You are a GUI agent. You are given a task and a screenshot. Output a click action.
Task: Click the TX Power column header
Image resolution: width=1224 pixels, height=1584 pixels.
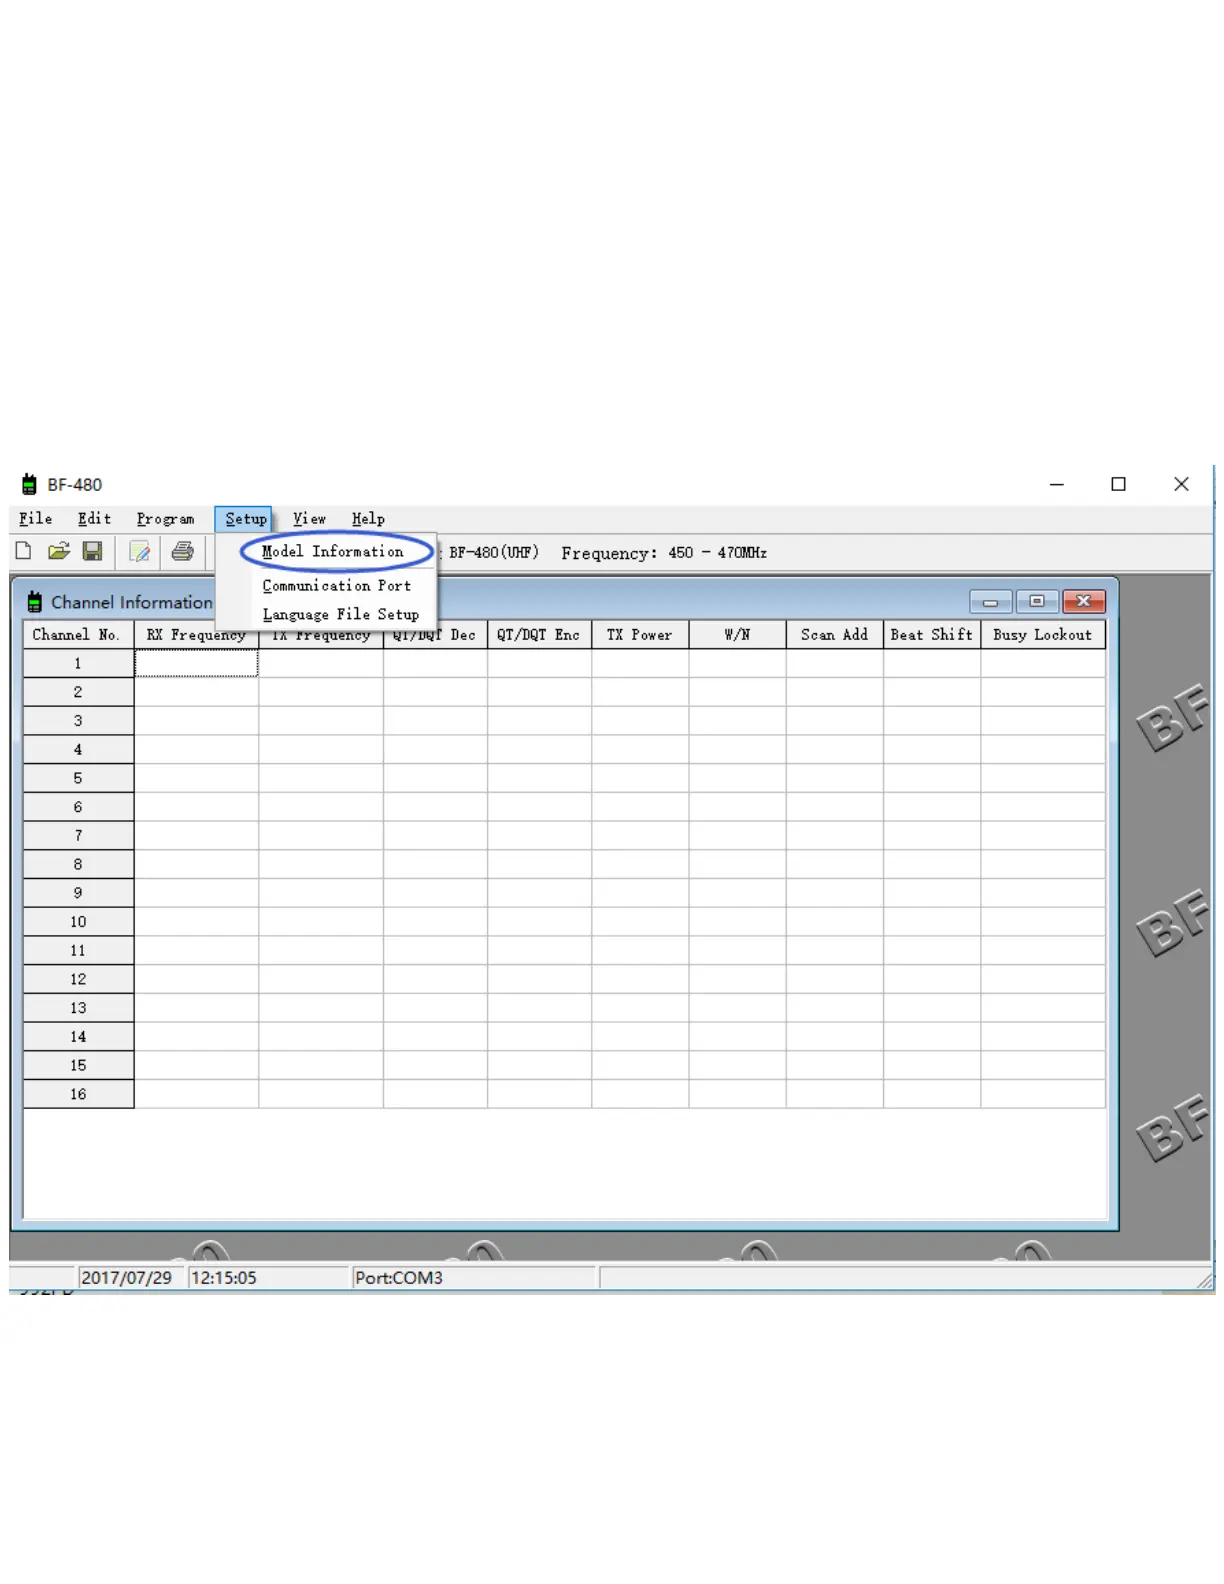640,635
